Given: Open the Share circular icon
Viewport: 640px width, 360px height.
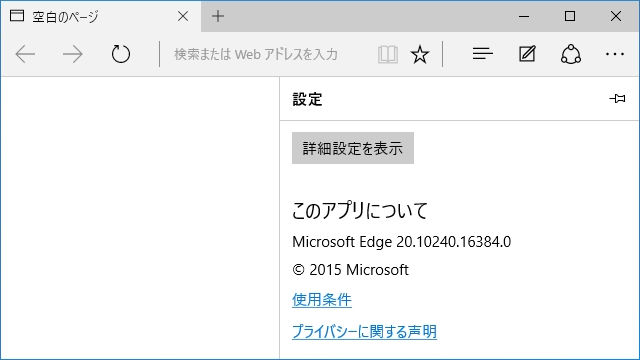Looking at the screenshot, I should tap(571, 54).
